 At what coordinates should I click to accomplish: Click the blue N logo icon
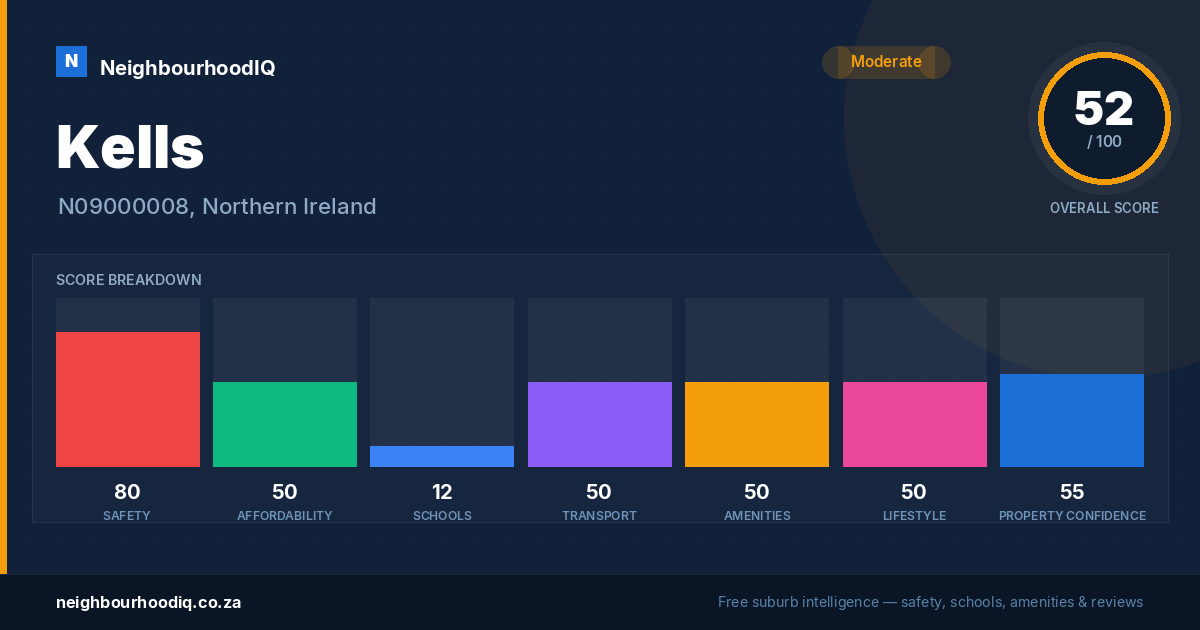point(71,61)
